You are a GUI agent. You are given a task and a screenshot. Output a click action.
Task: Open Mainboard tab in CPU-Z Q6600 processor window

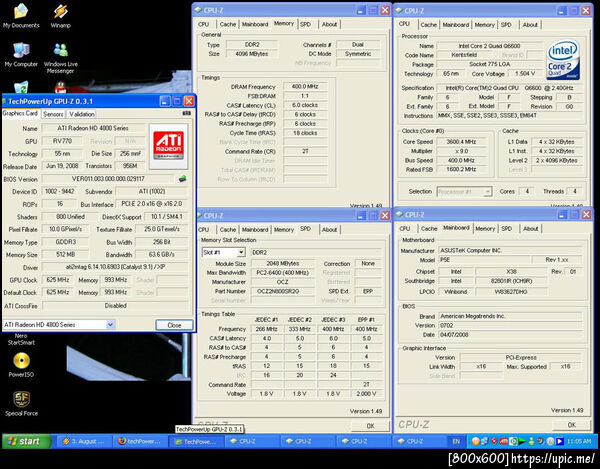(x=456, y=24)
